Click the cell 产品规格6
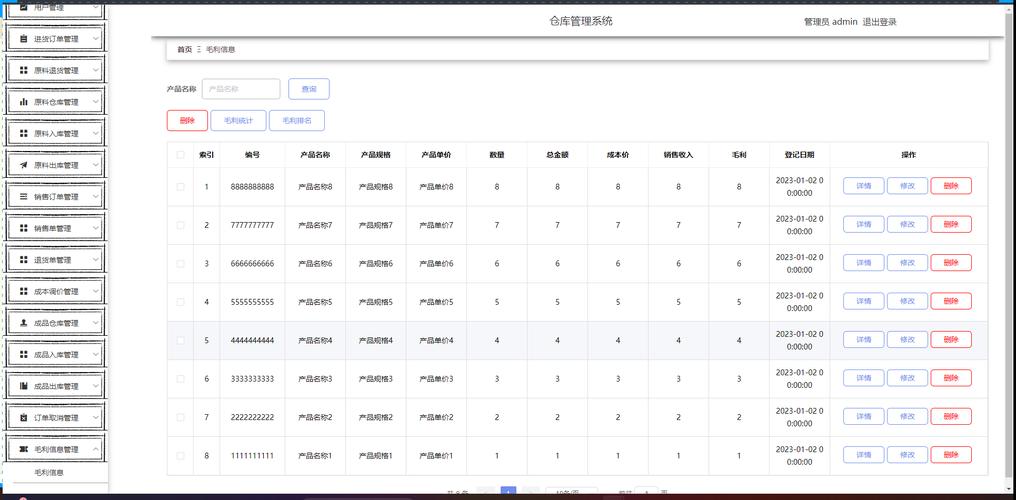This screenshot has height=500, width=1016. point(376,264)
